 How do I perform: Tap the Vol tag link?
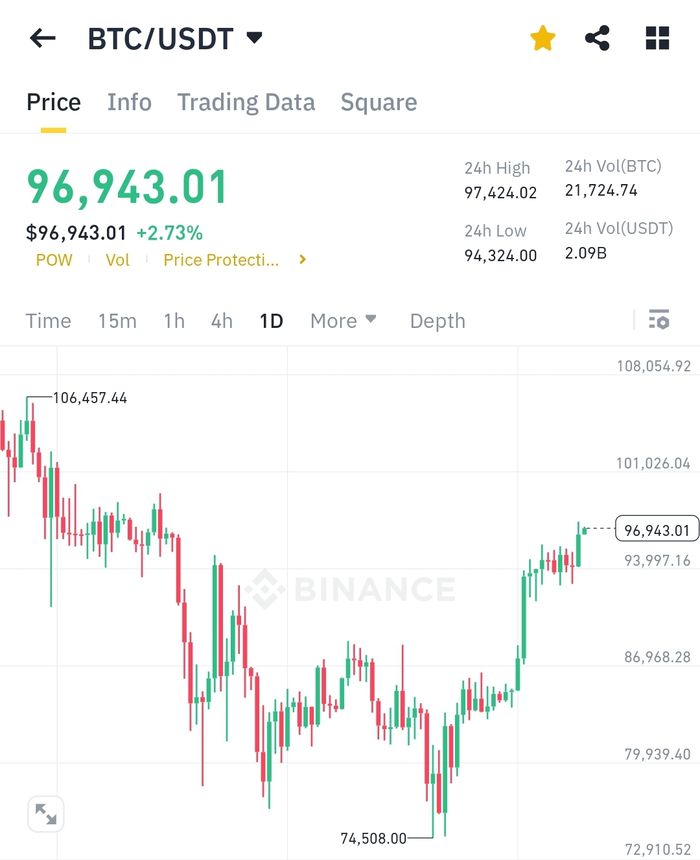tap(118, 260)
